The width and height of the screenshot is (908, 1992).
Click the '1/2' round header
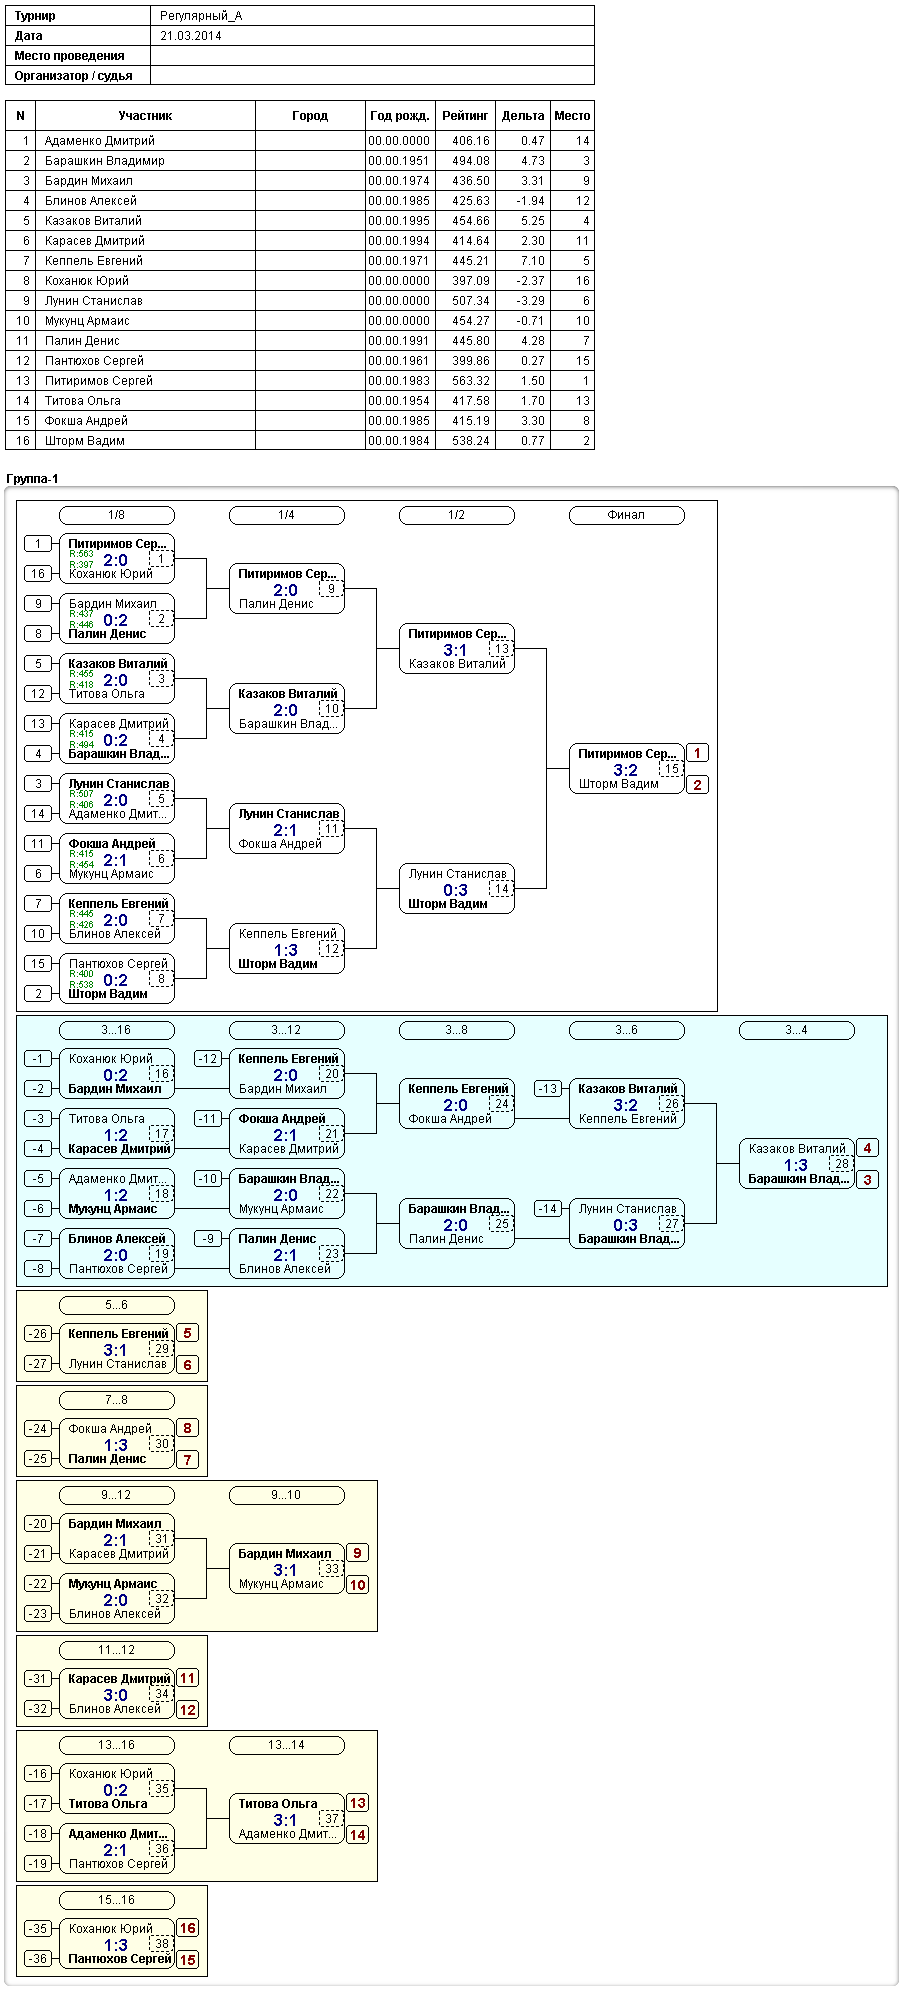[457, 515]
